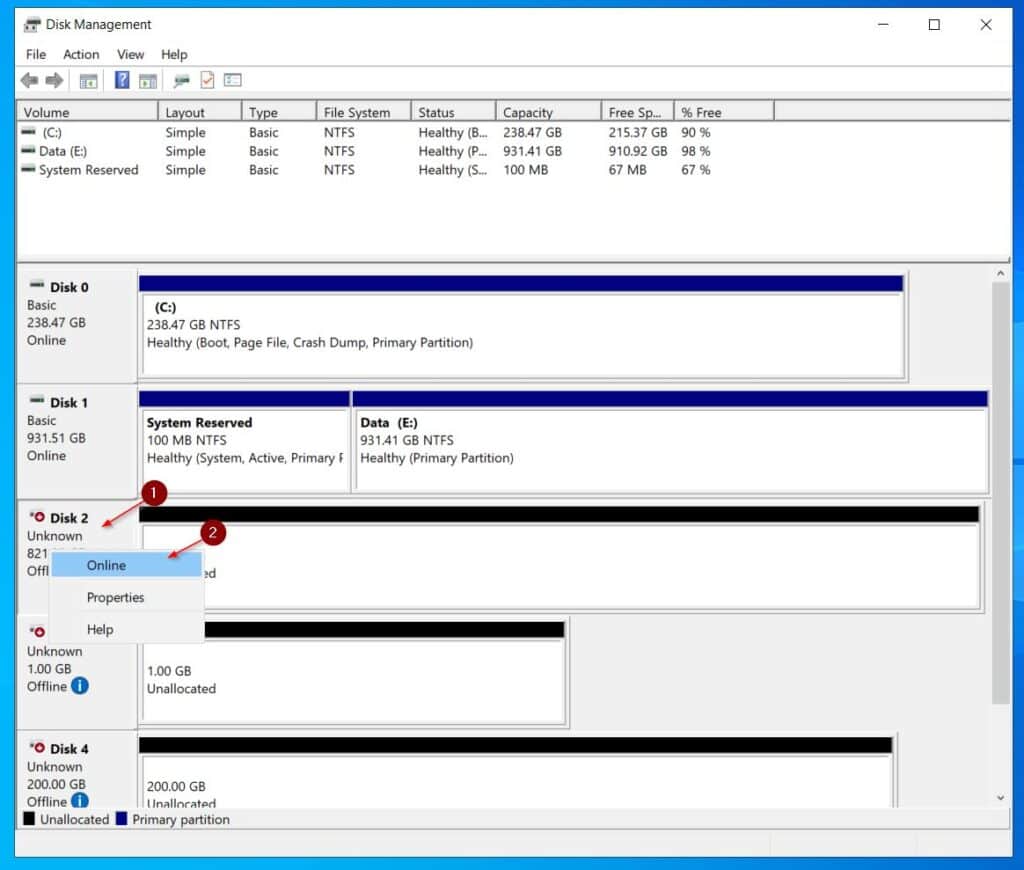
Task: Click the blue Primary partition legend swatch
Action: click(x=121, y=818)
